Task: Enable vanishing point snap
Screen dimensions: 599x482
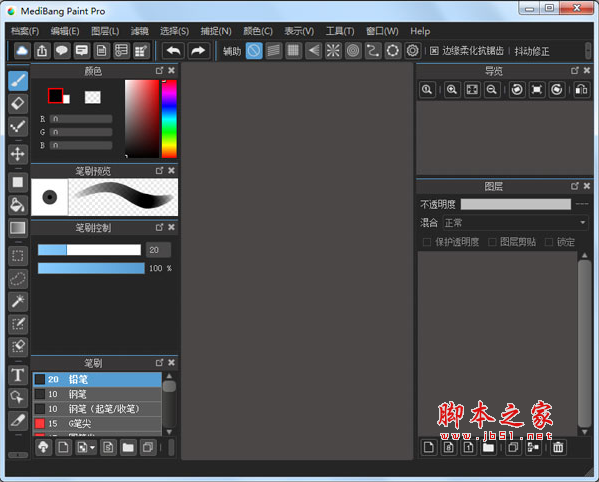Action: 313,51
